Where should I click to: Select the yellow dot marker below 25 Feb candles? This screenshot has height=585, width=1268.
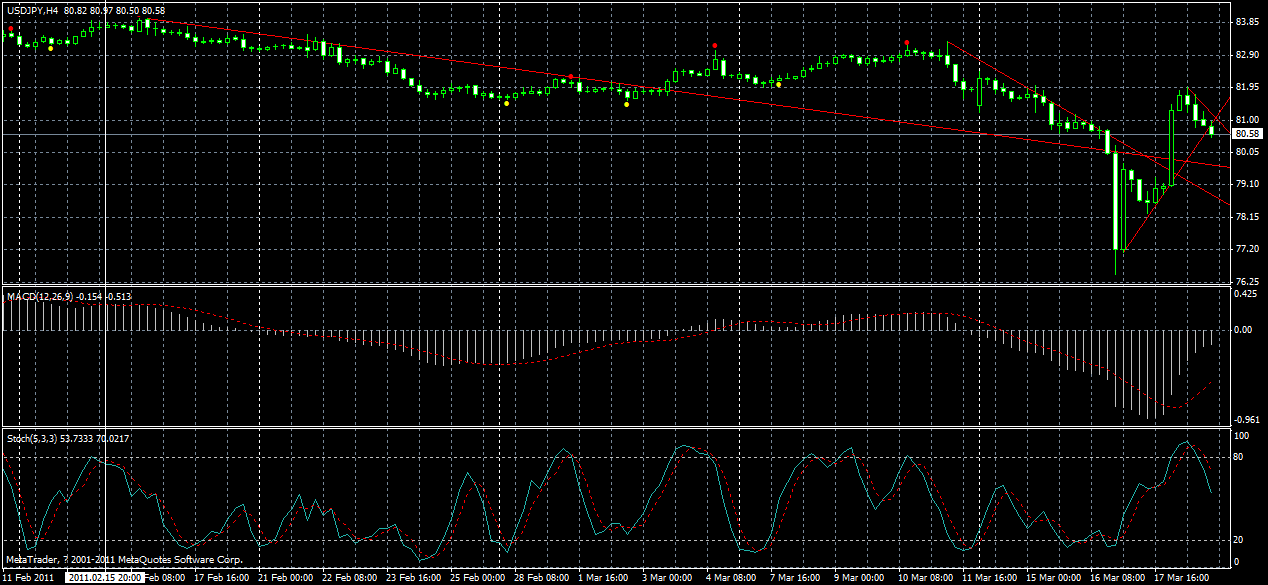pyautogui.click(x=506, y=103)
